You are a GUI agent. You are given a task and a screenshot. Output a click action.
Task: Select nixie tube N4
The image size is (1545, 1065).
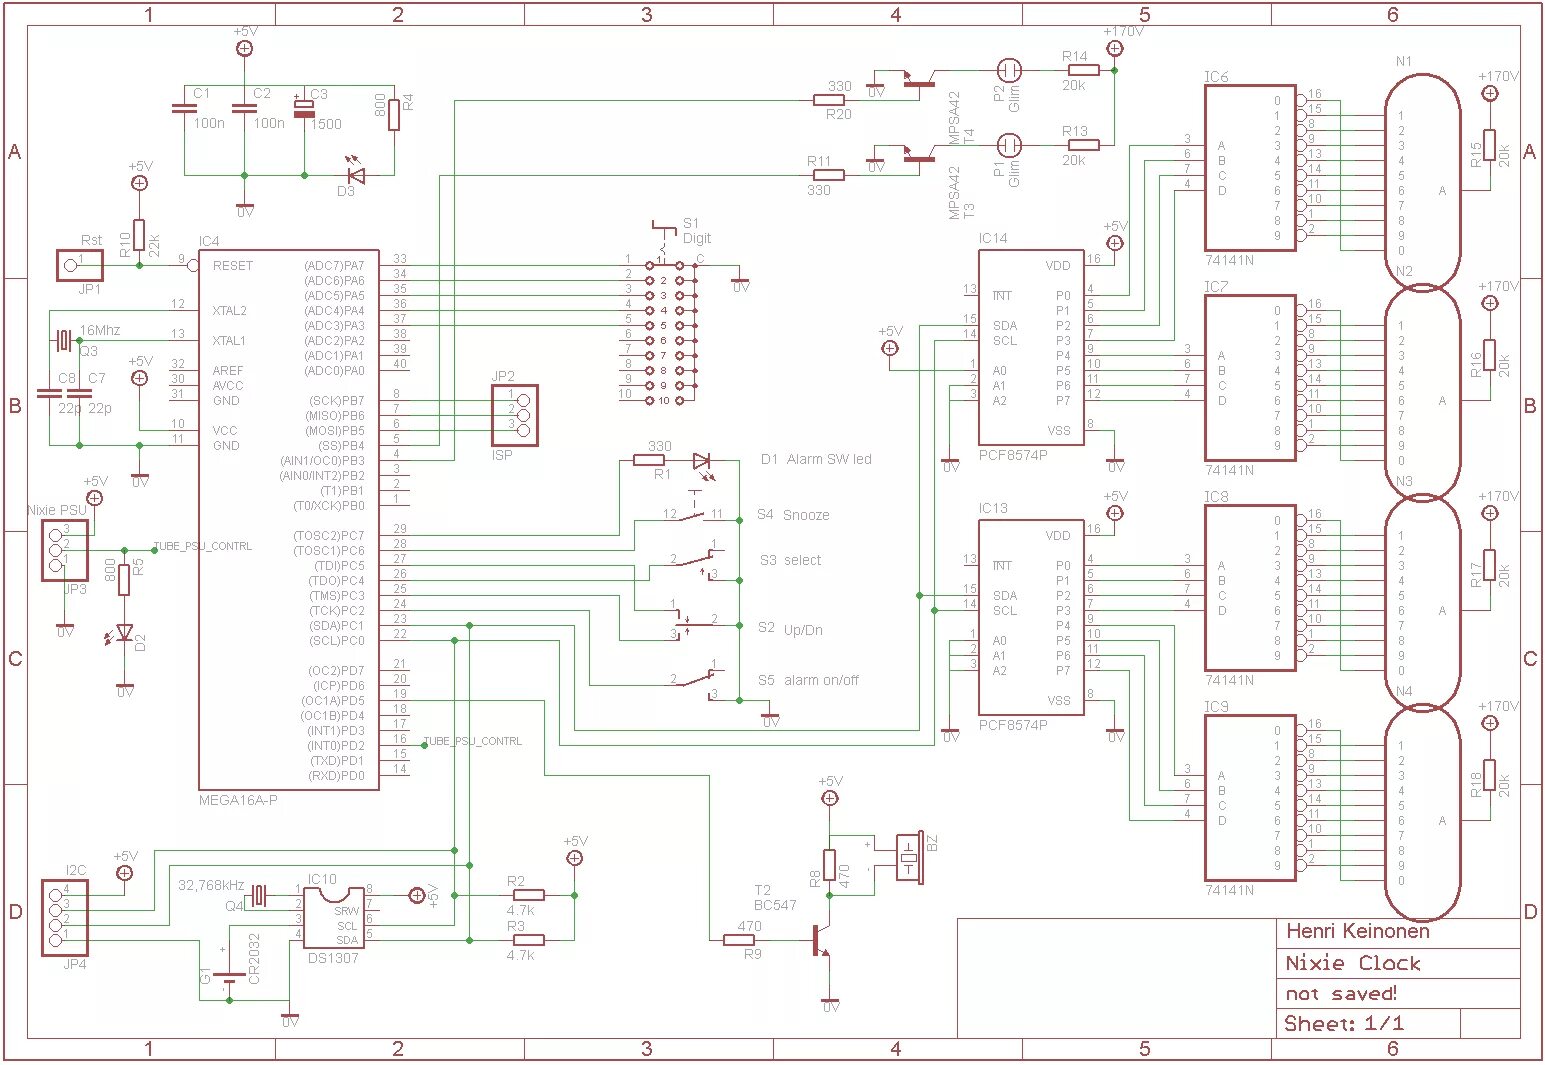coord(1422,811)
